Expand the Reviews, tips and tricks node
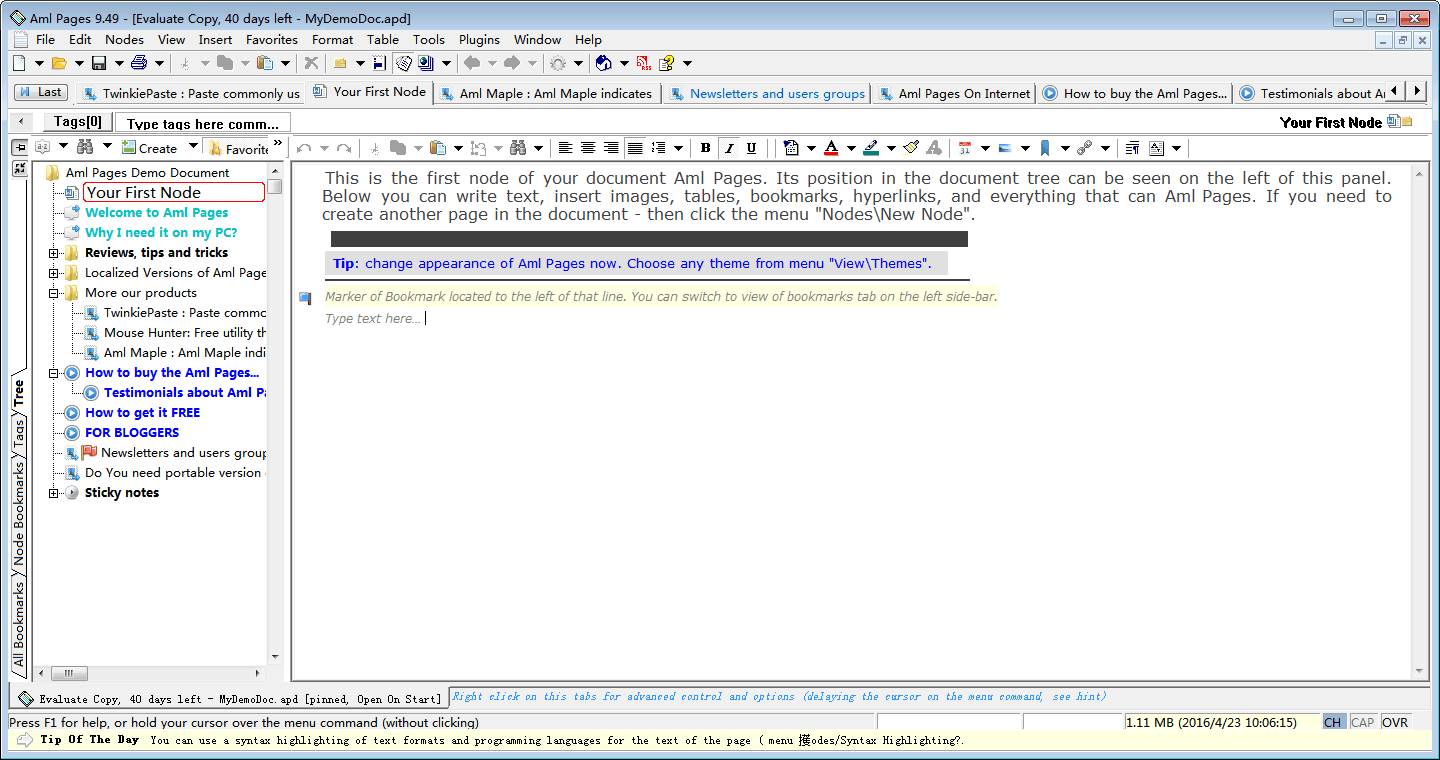Viewport: 1440px width, 760px height. click(54, 253)
